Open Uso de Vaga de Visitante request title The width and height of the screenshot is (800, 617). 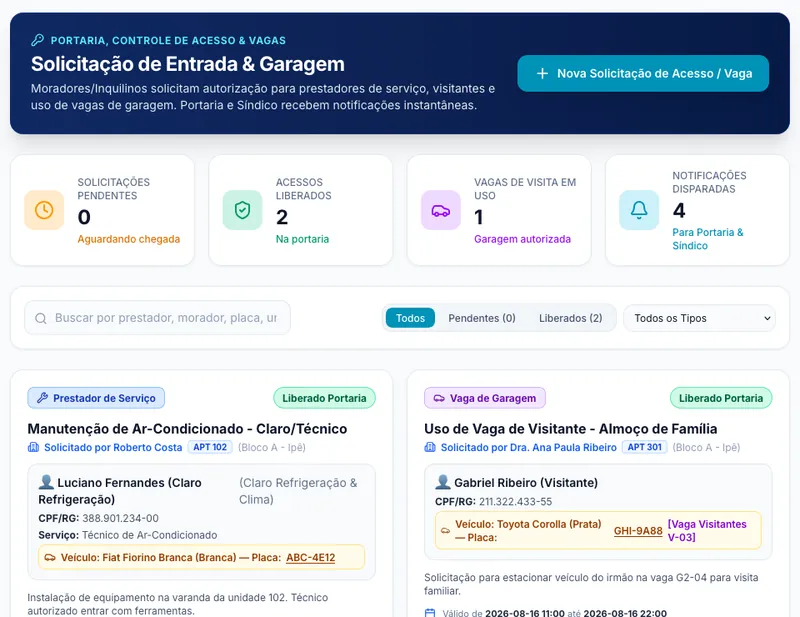(x=570, y=429)
